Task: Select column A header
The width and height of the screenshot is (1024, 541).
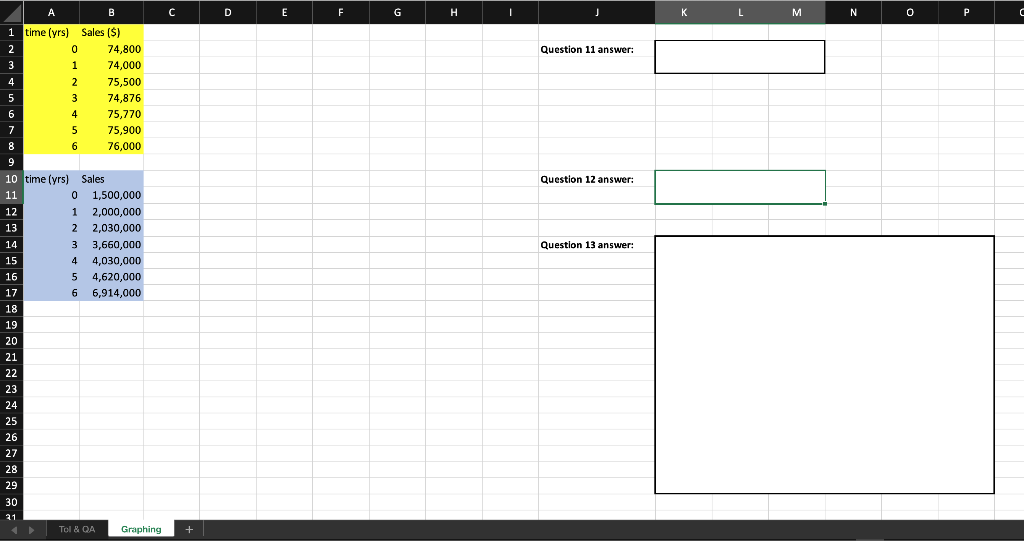Action: point(52,12)
